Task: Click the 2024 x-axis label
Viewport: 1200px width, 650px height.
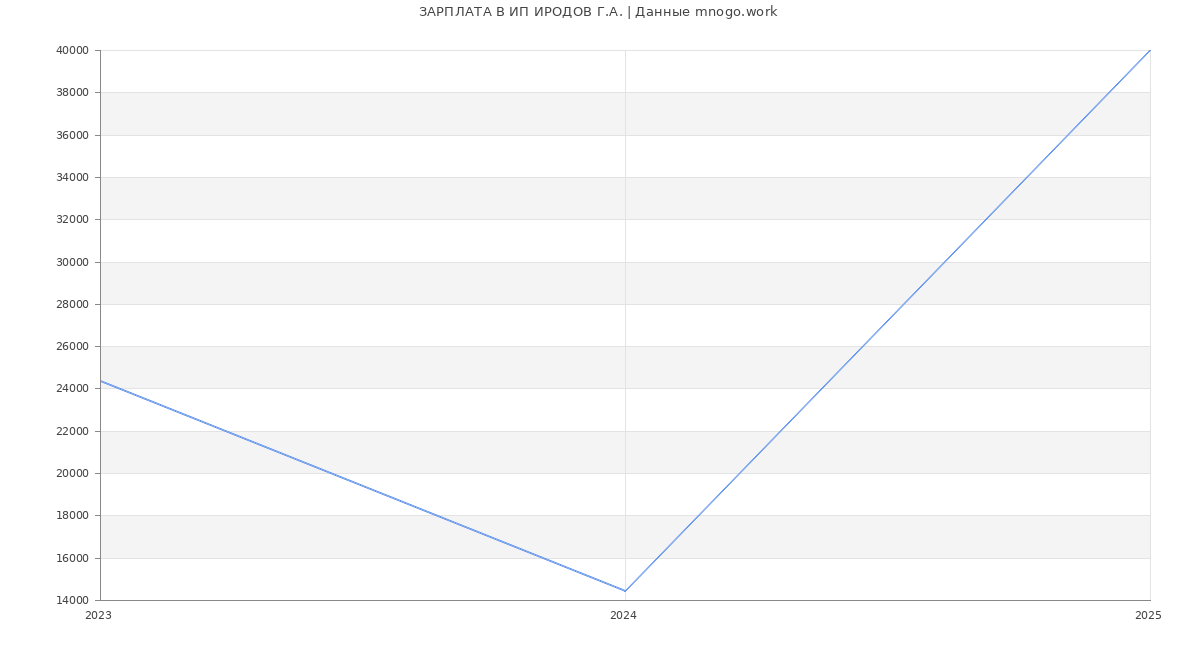Action: 623,616
